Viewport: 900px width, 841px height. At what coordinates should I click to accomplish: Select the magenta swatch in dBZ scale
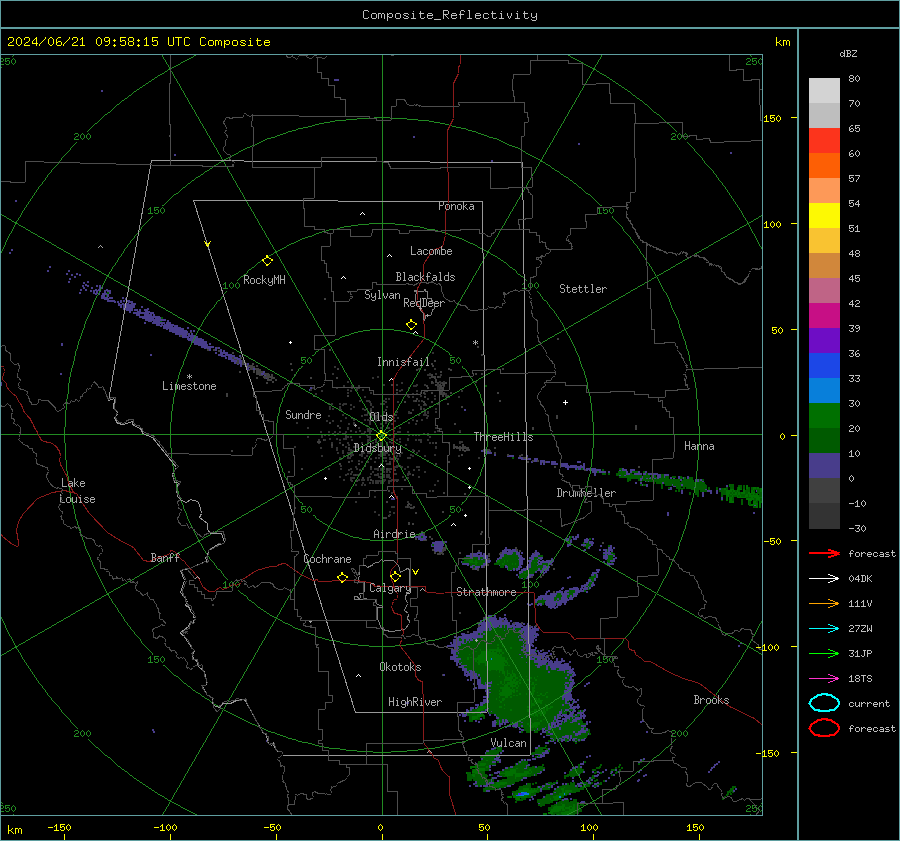point(824,315)
